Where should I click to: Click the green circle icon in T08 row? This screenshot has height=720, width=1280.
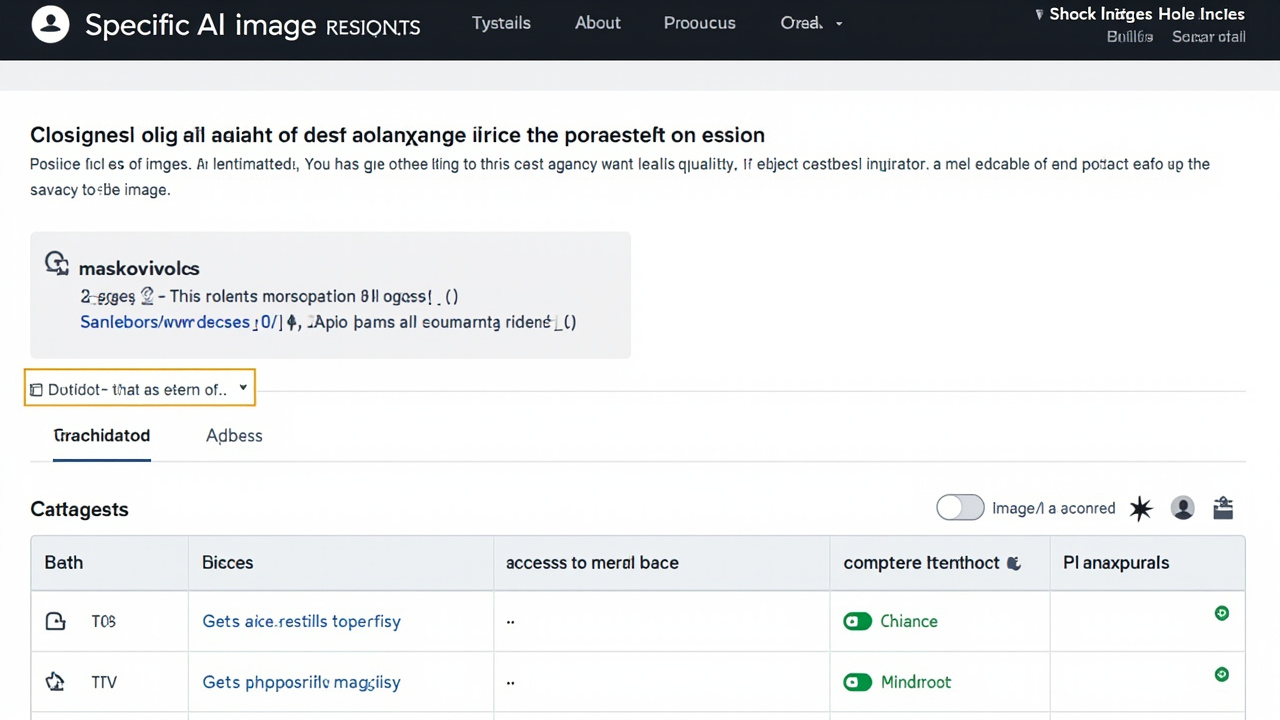pos(1221,613)
